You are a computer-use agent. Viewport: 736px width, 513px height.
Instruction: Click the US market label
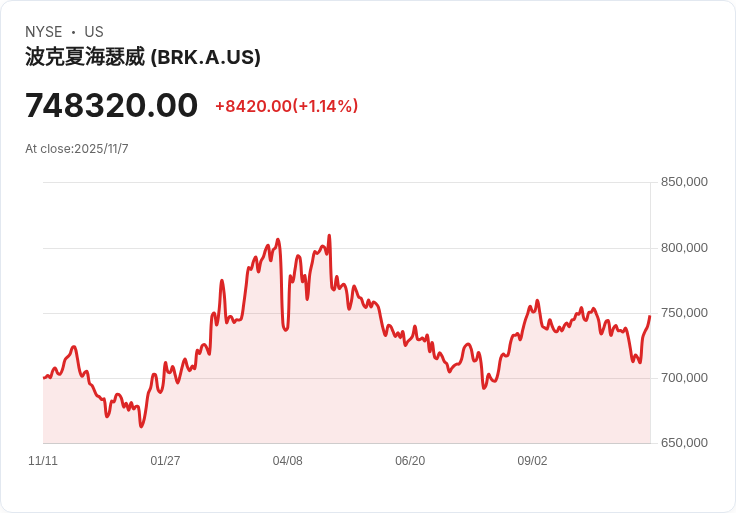pos(94,32)
